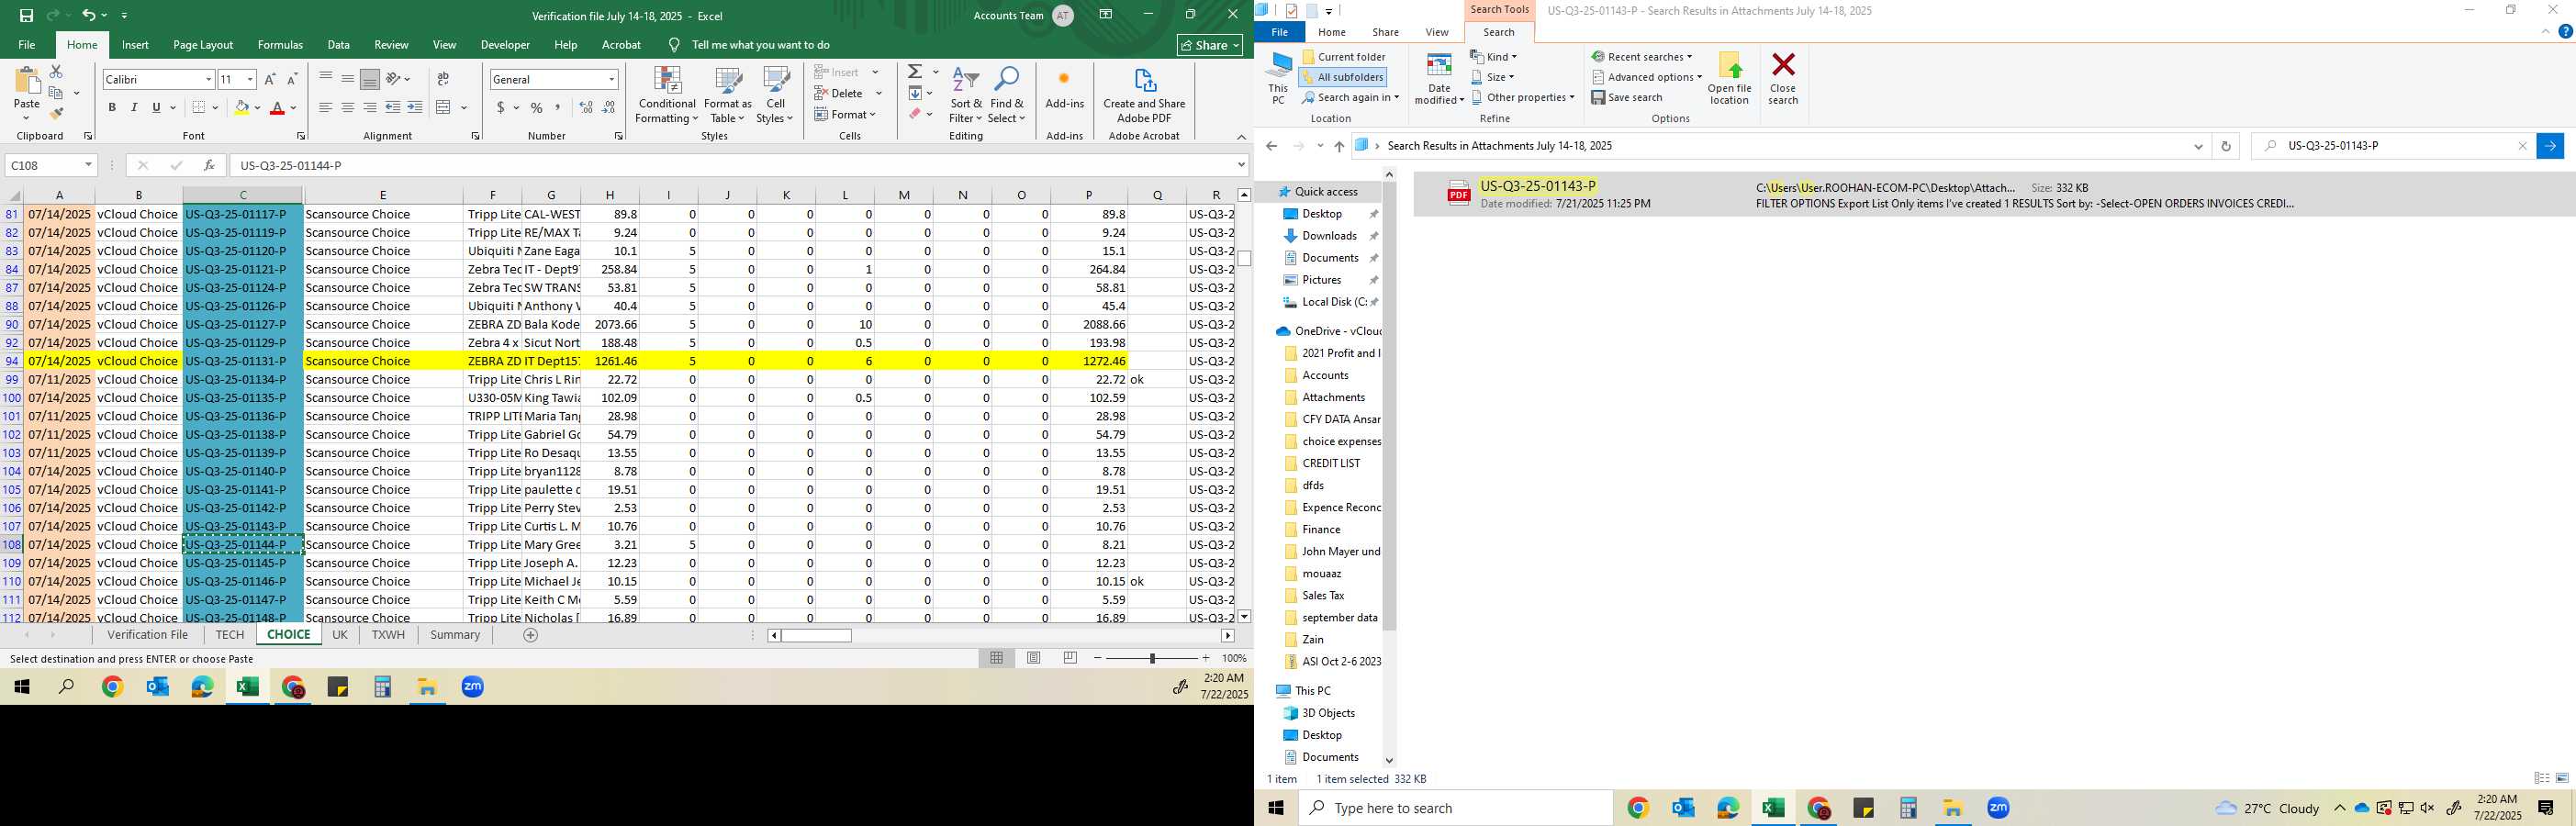
Task: Click Close search red X in Explorer
Action: point(1783,78)
